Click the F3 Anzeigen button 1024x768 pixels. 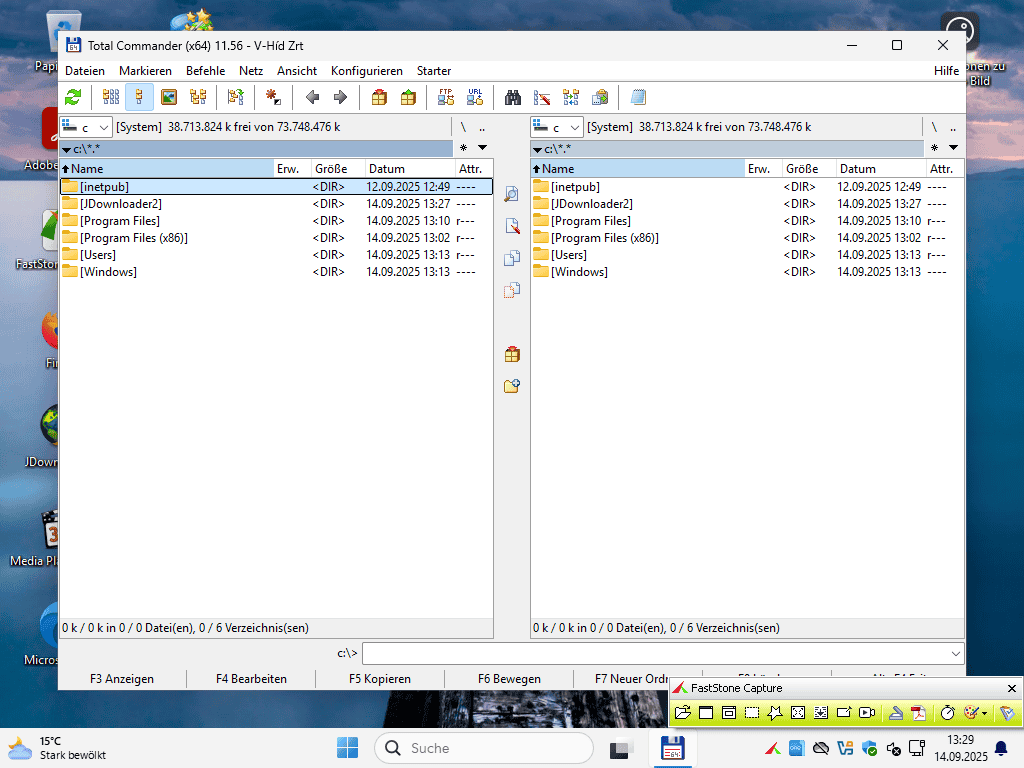tap(122, 679)
